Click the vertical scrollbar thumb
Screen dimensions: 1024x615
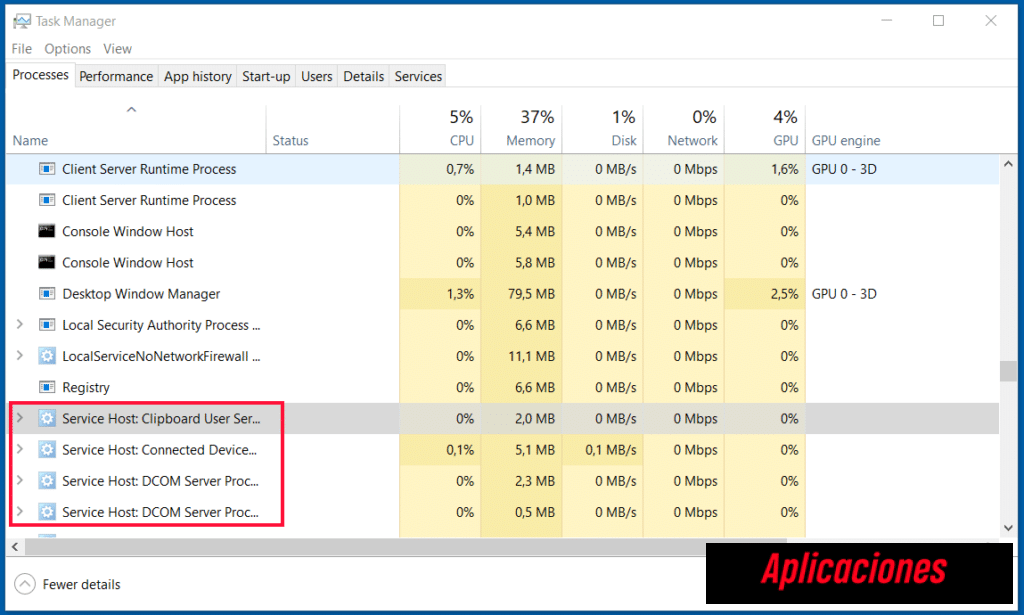pyautogui.click(x=1008, y=371)
